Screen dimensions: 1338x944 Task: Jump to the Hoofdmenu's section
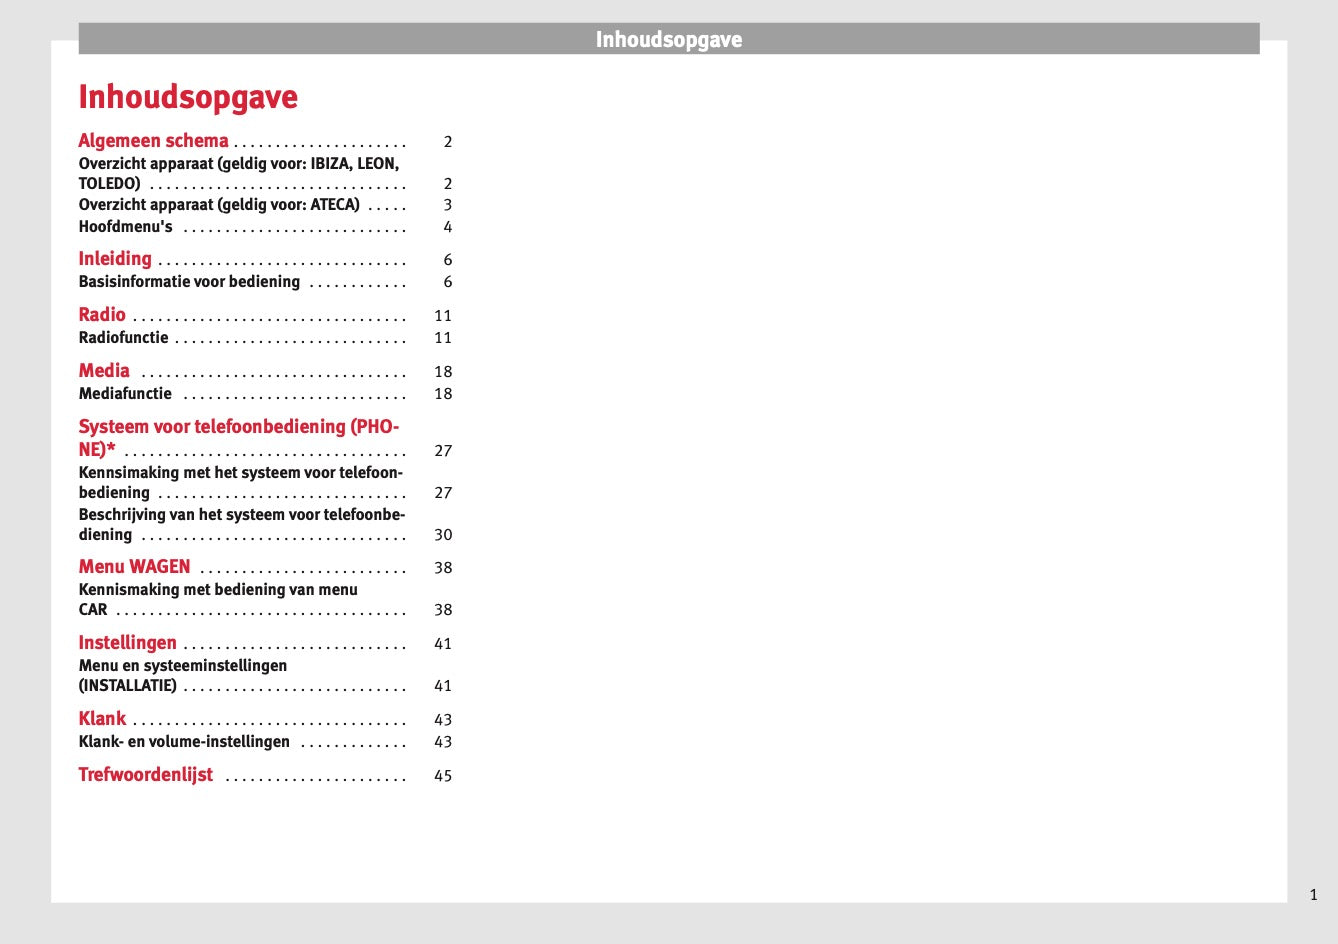pos(125,227)
